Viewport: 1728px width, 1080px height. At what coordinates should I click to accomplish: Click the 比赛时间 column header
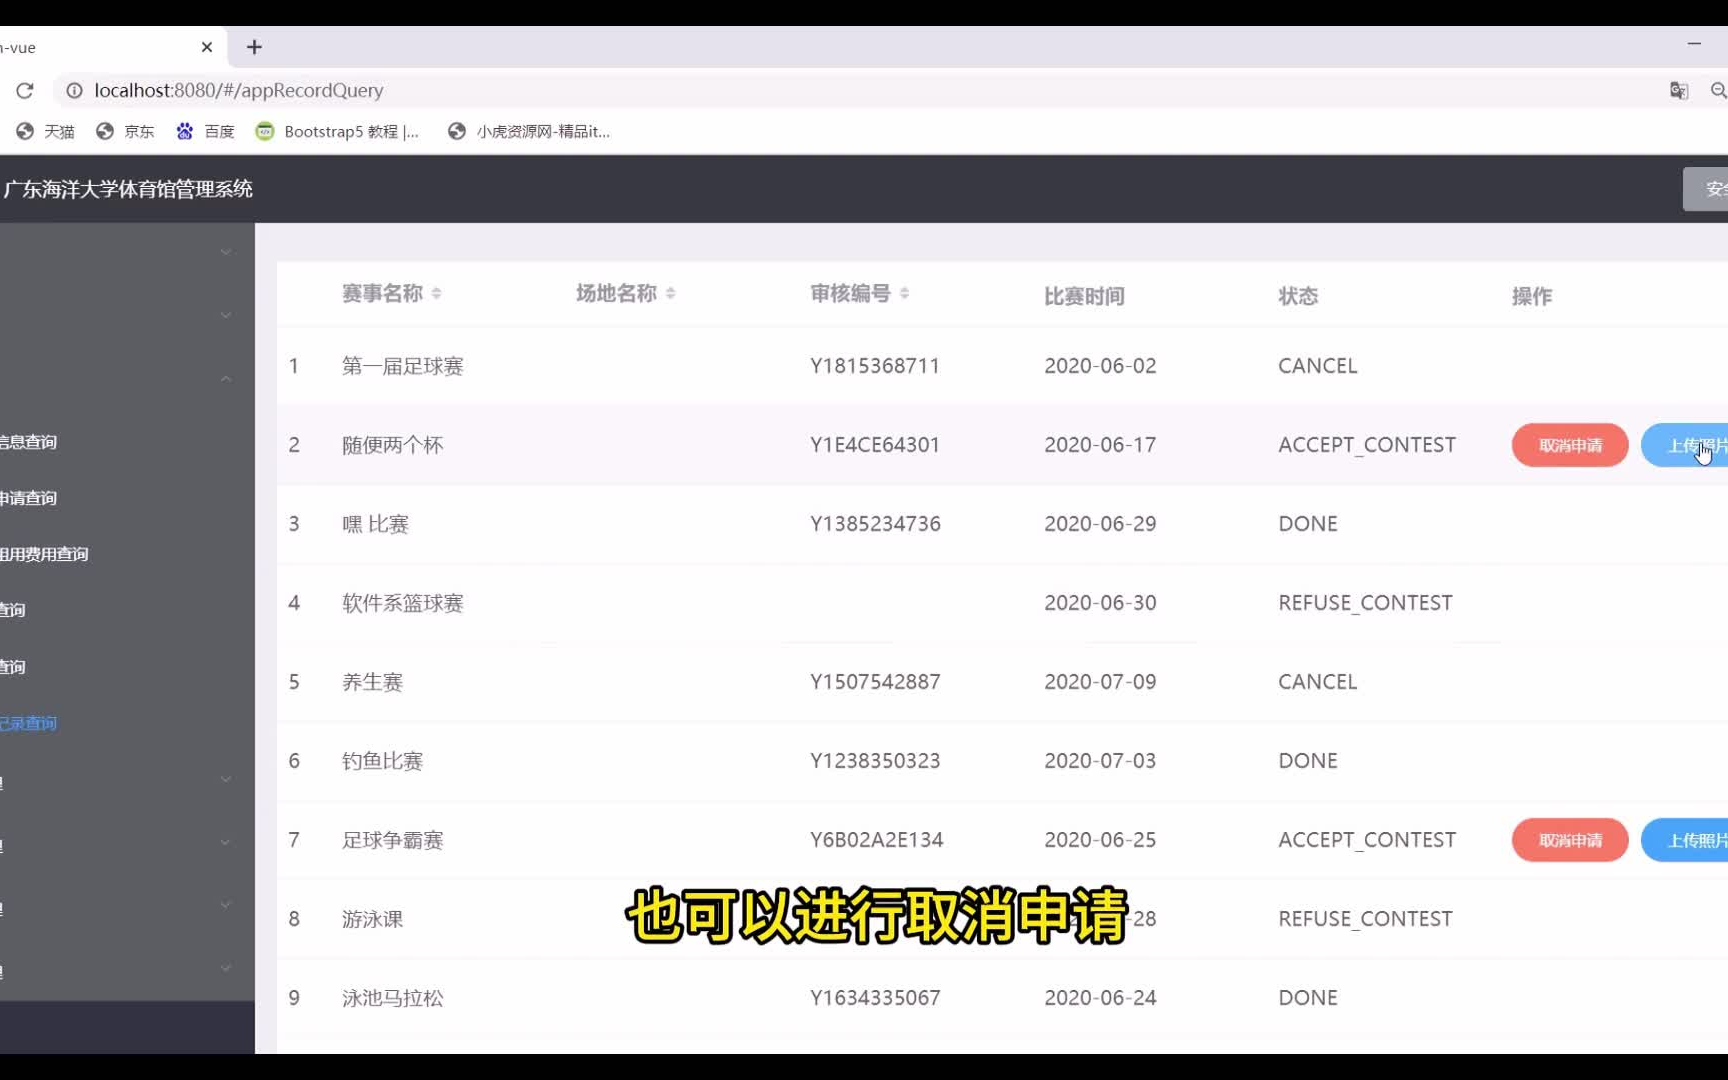[1084, 296]
